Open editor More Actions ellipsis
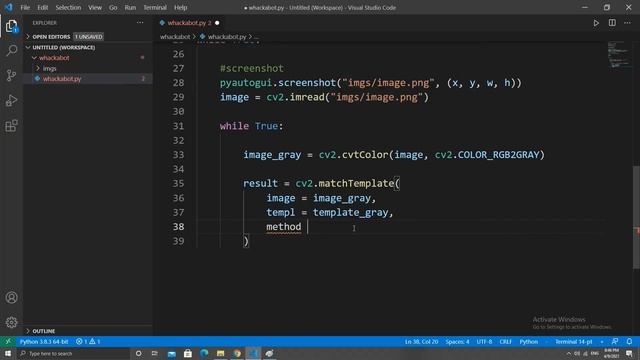640x360 pixels. click(627, 23)
